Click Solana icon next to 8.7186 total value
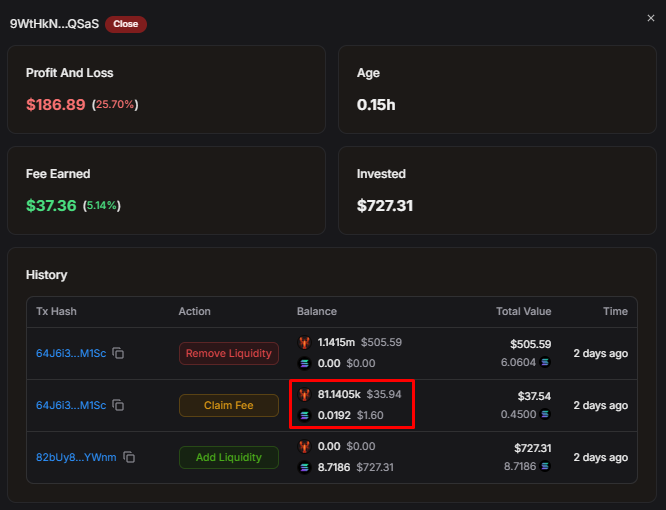The image size is (666, 510). click(545, 466)
